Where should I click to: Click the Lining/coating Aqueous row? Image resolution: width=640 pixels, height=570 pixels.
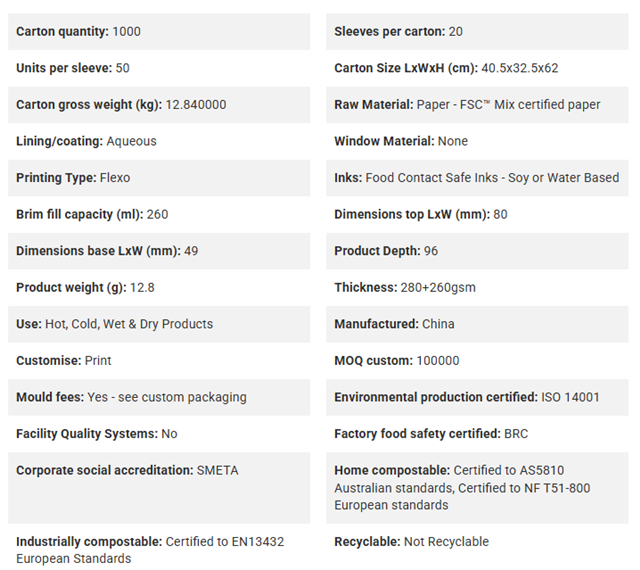click(x=159, y=141)
